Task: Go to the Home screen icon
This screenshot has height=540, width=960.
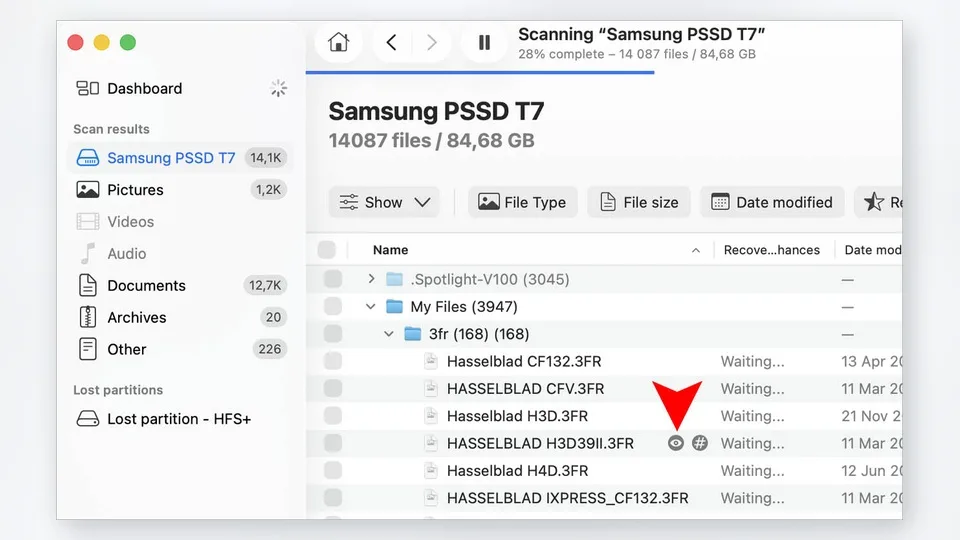Action: 338,42
